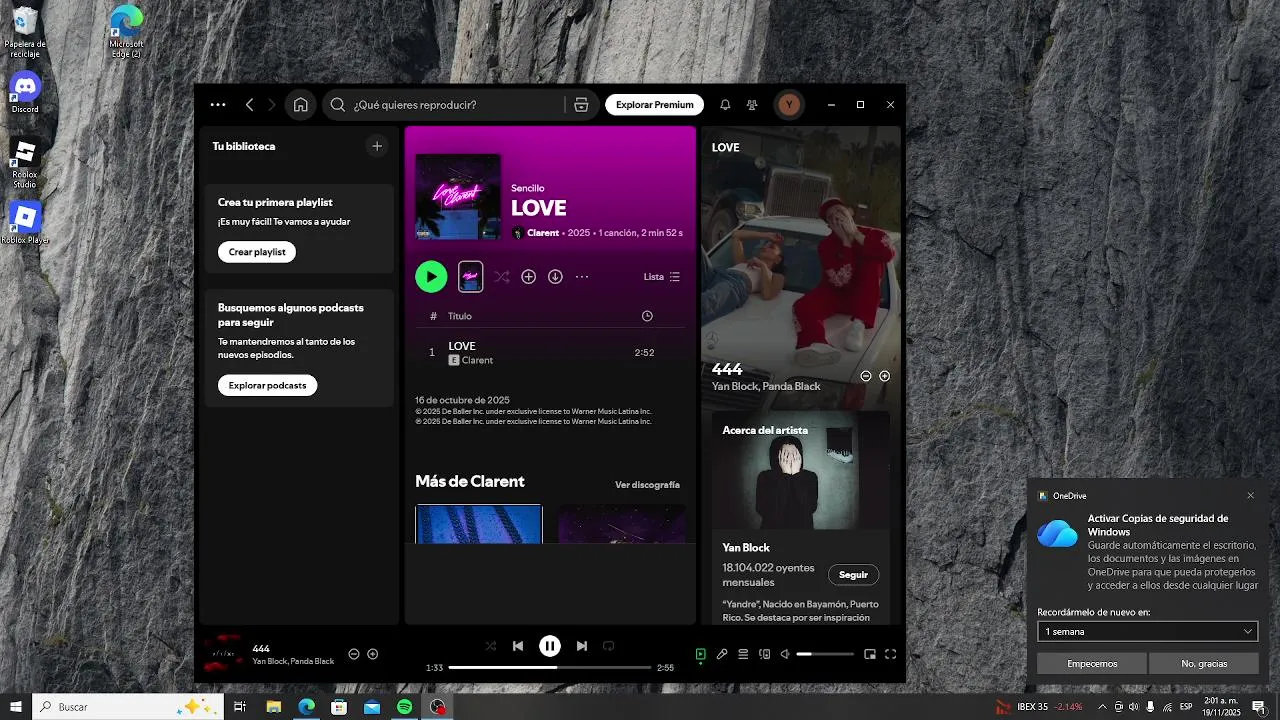The height and width of the screenshot is (720, 1280).
Task: Open the Spotify three-dot main menu
Action: point(218,105)
